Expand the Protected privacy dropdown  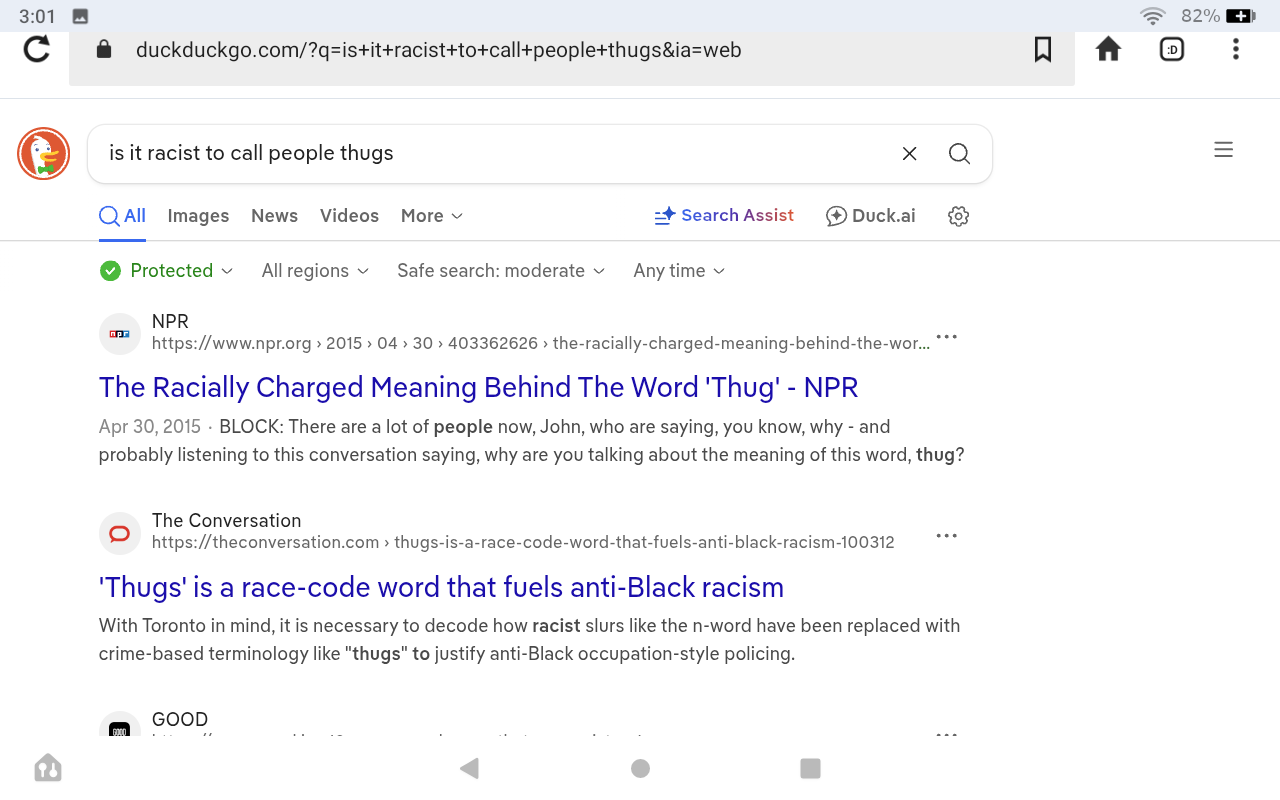pos(167,271)
